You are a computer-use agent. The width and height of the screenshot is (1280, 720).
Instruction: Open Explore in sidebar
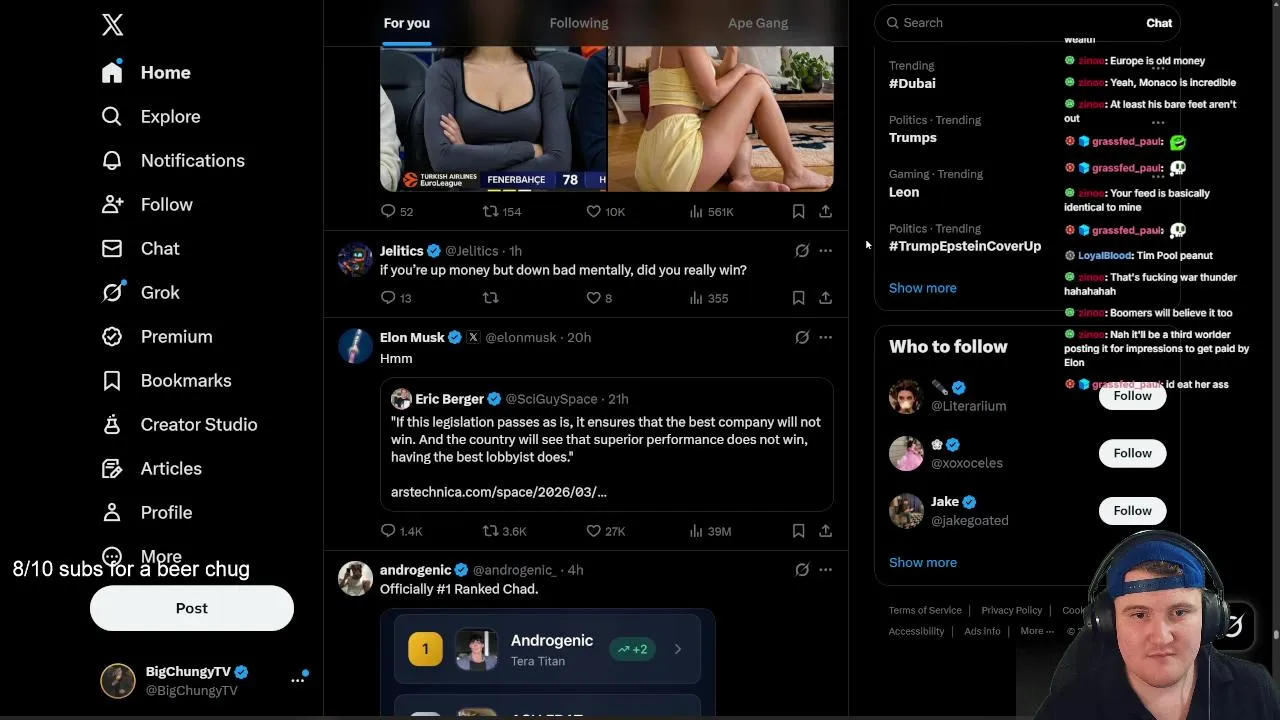(151, 116)
